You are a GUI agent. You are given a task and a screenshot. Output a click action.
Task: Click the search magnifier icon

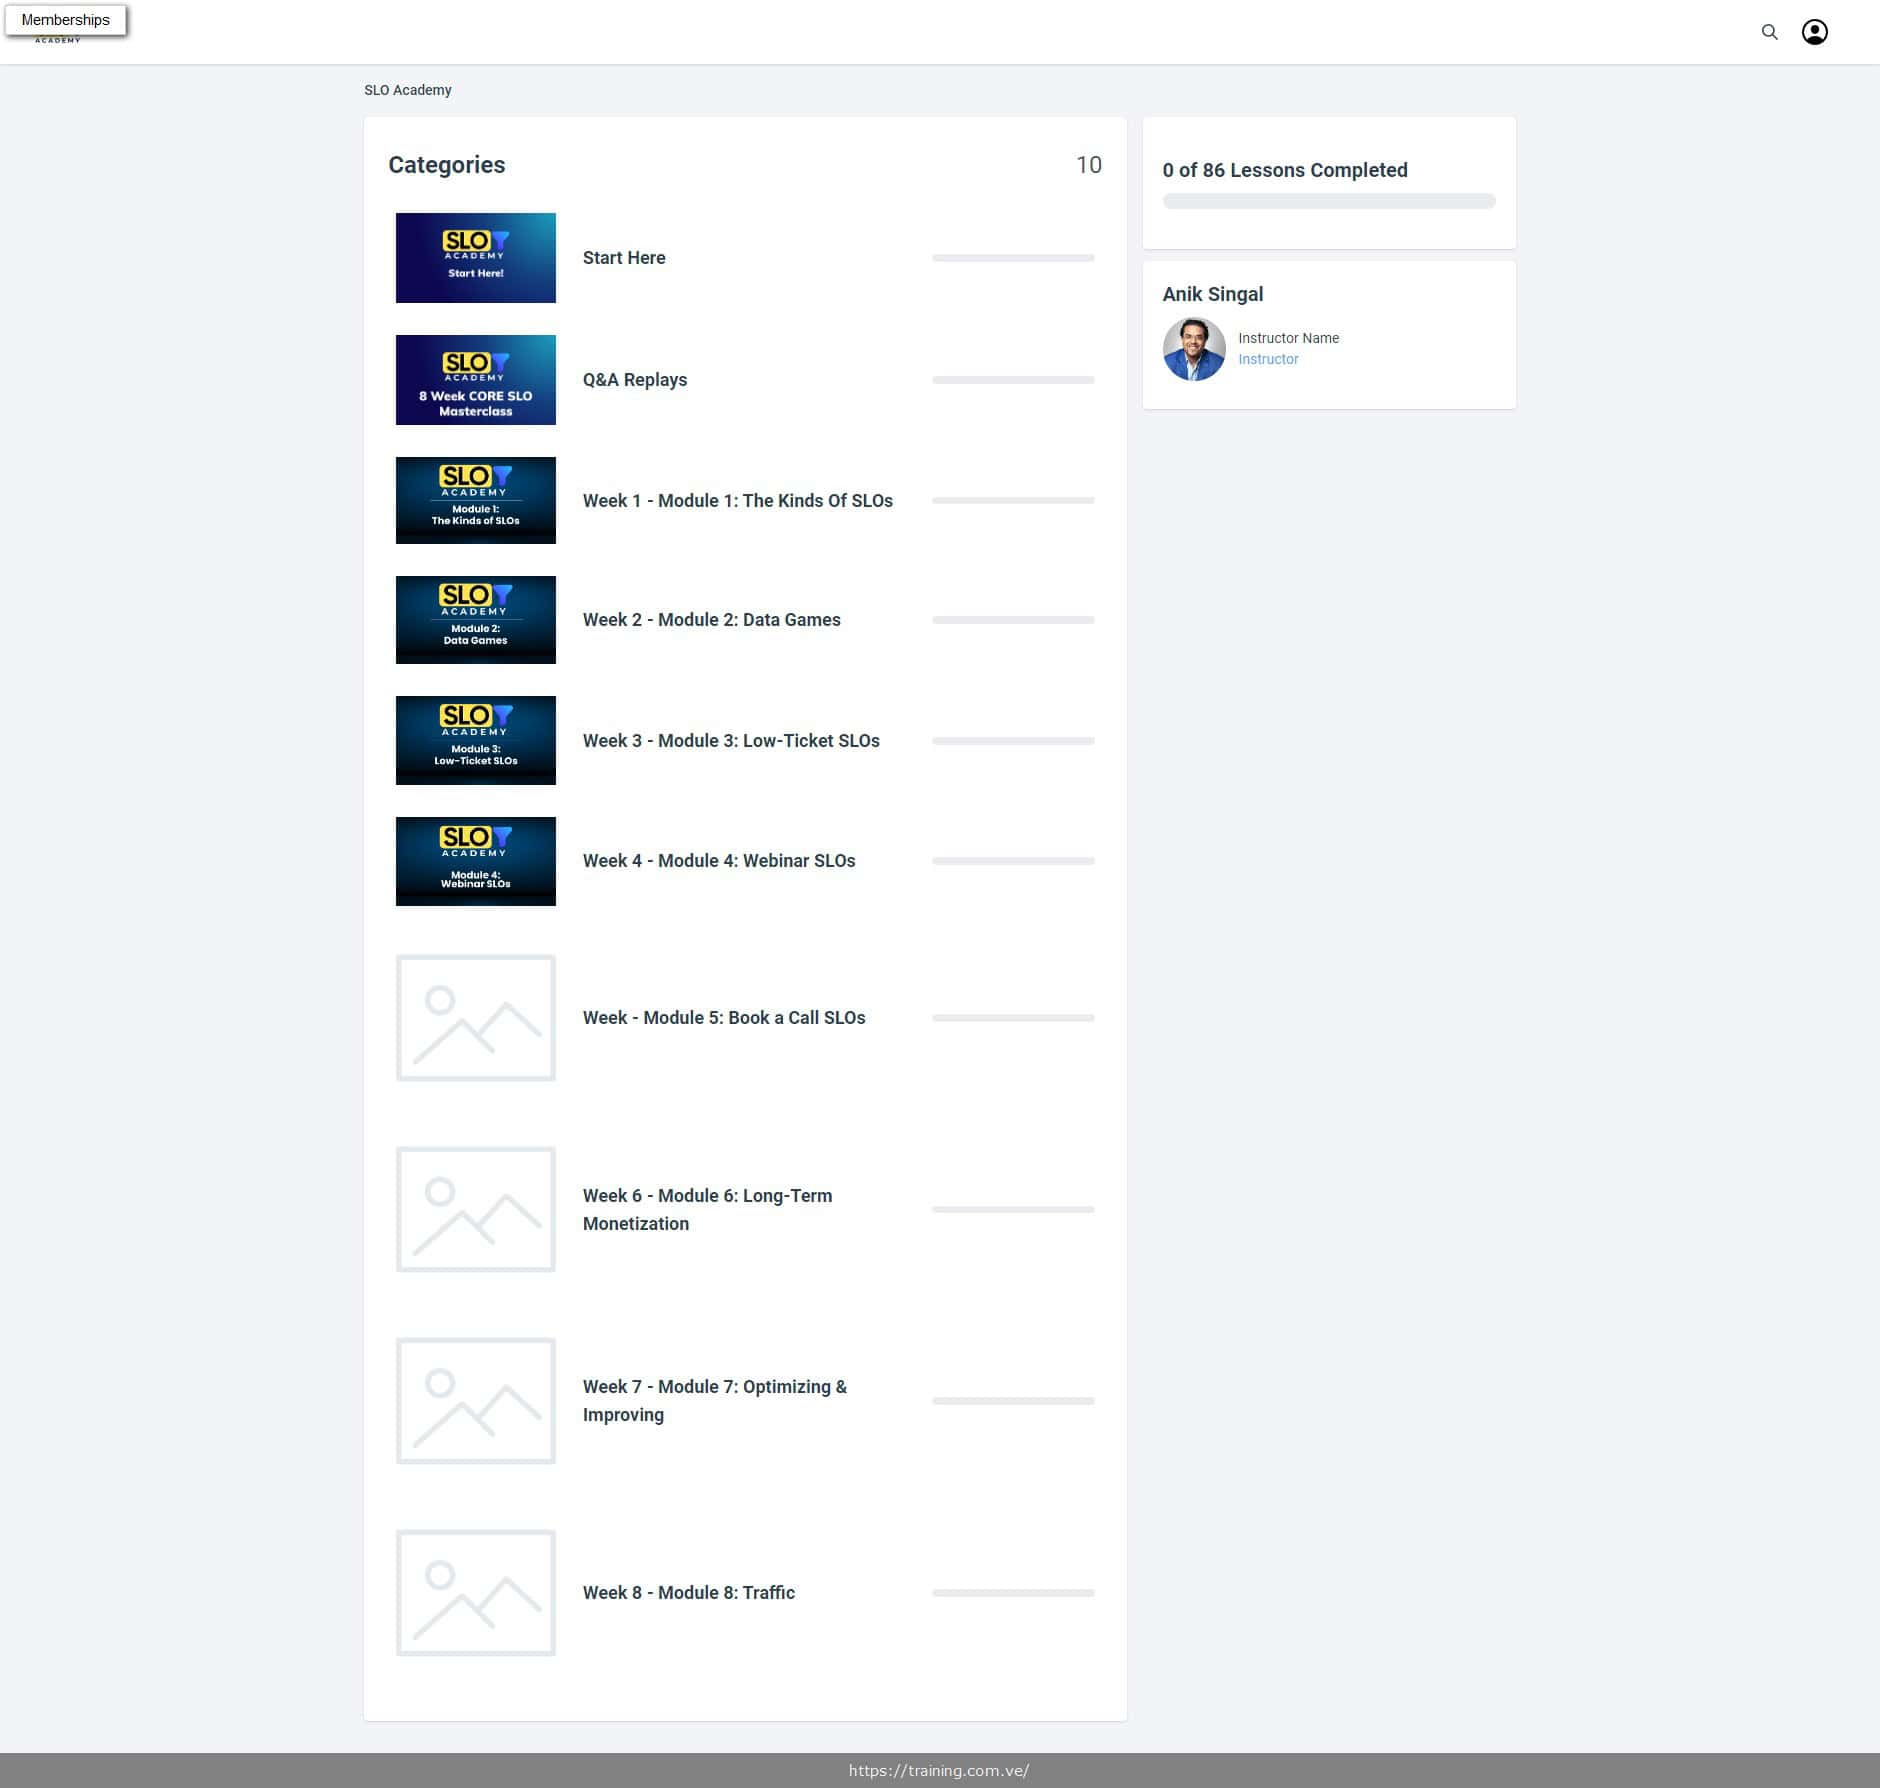(1769, 32)
